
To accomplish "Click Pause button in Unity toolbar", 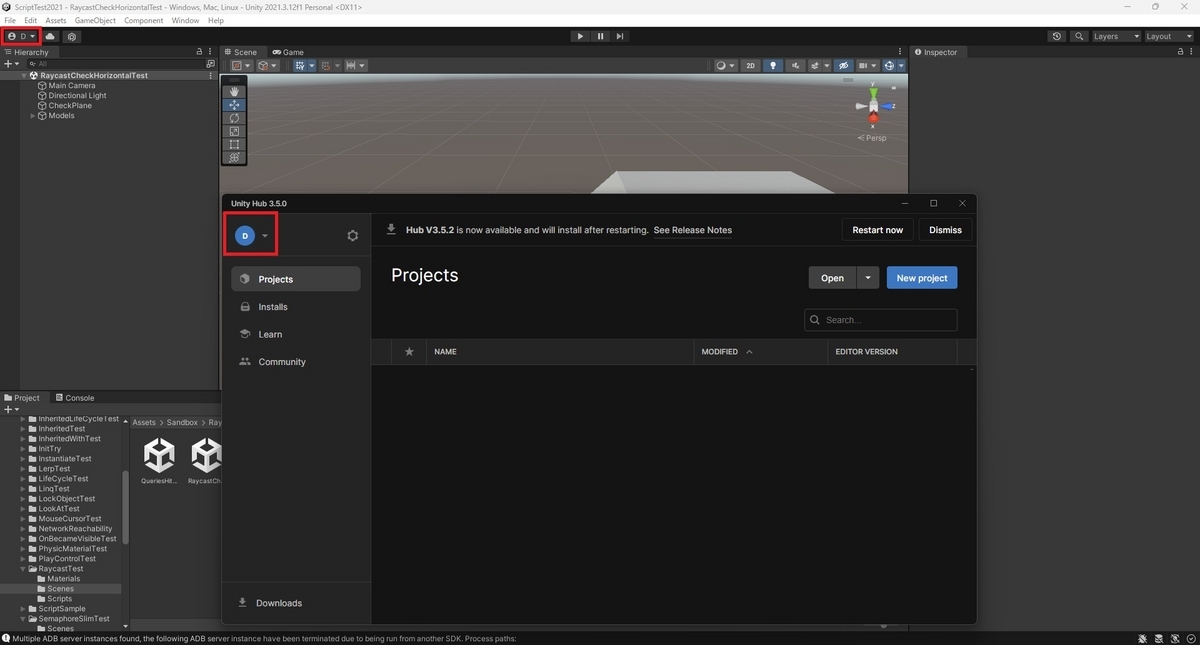I will coord(600,36).
